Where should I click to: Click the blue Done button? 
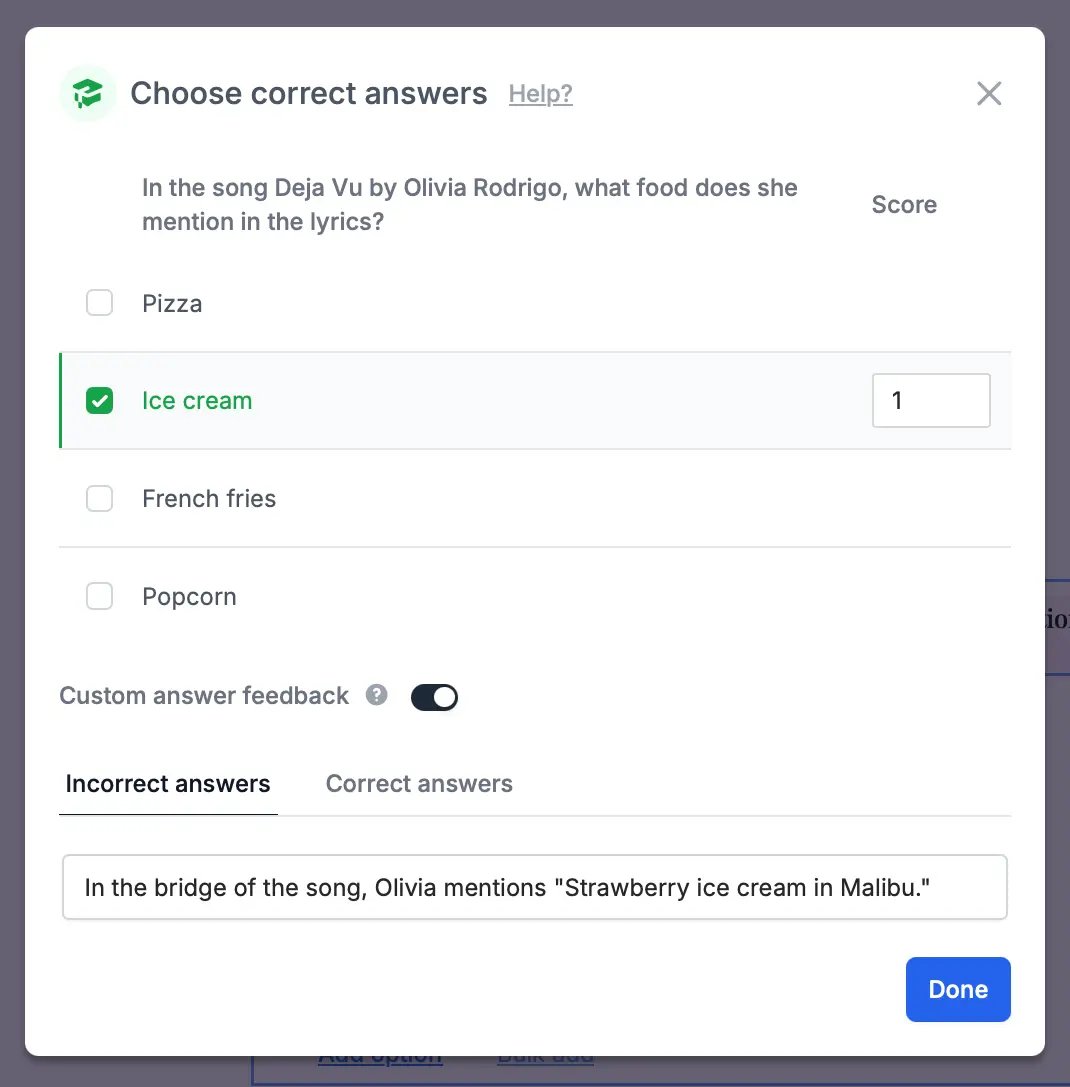click(x=958, y=989)
